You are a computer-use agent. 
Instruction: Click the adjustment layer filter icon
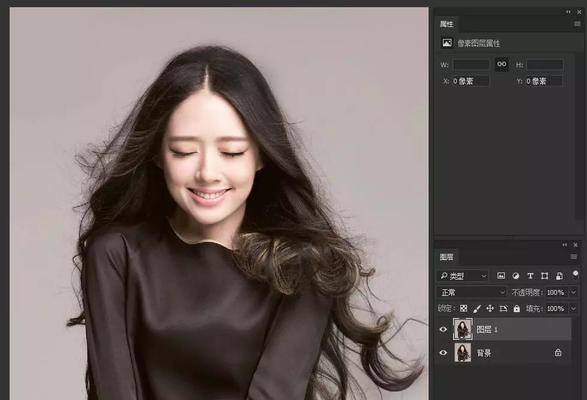(515, 276)
